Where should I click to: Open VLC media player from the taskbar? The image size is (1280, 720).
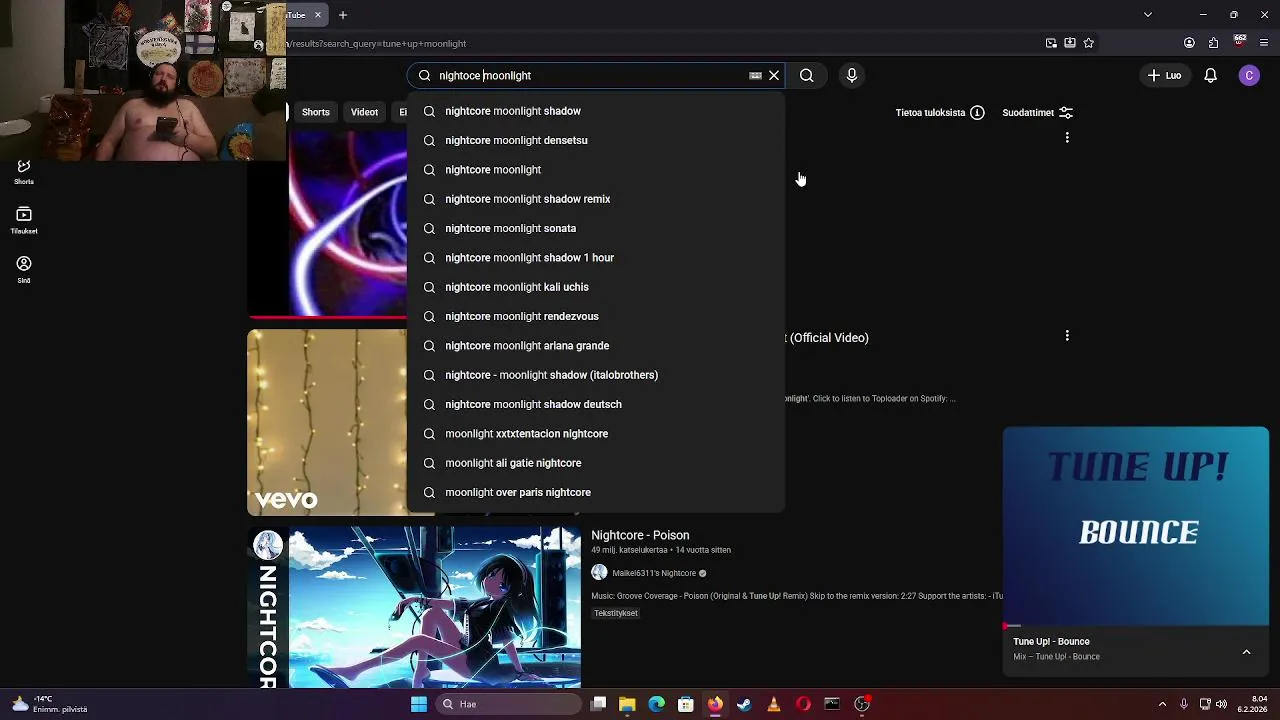click(773, 704)
